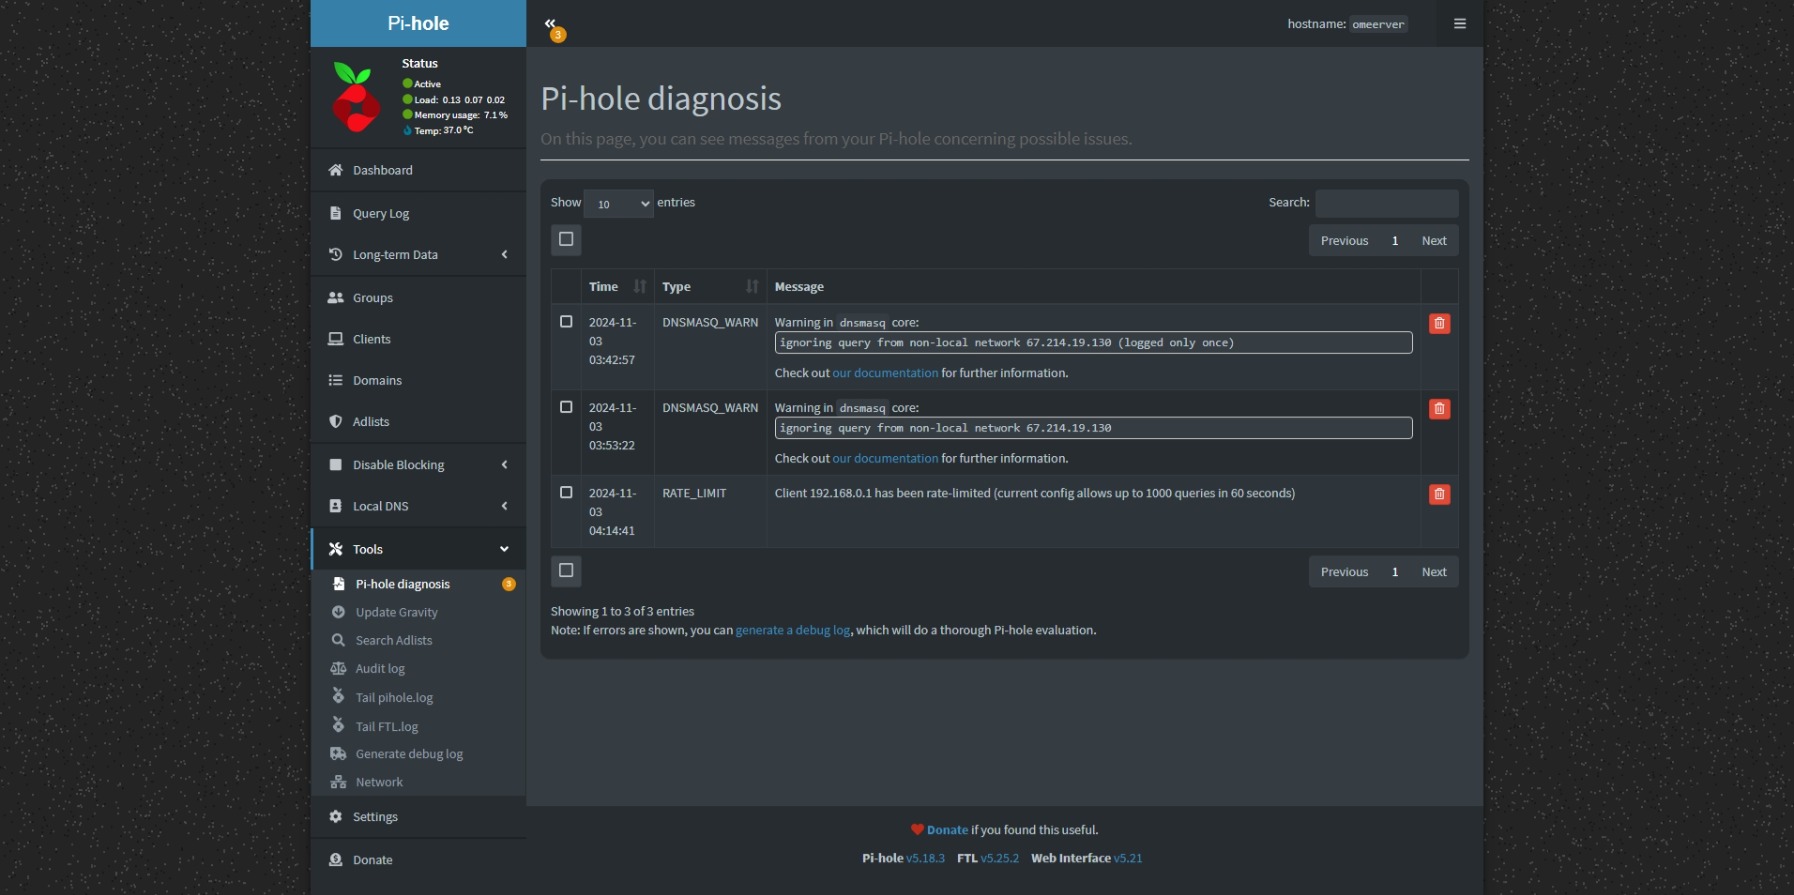Click Pi-hole version v5.18.3 link
The width and height of the screenshot is (1794, 895).
click(925, 858)
